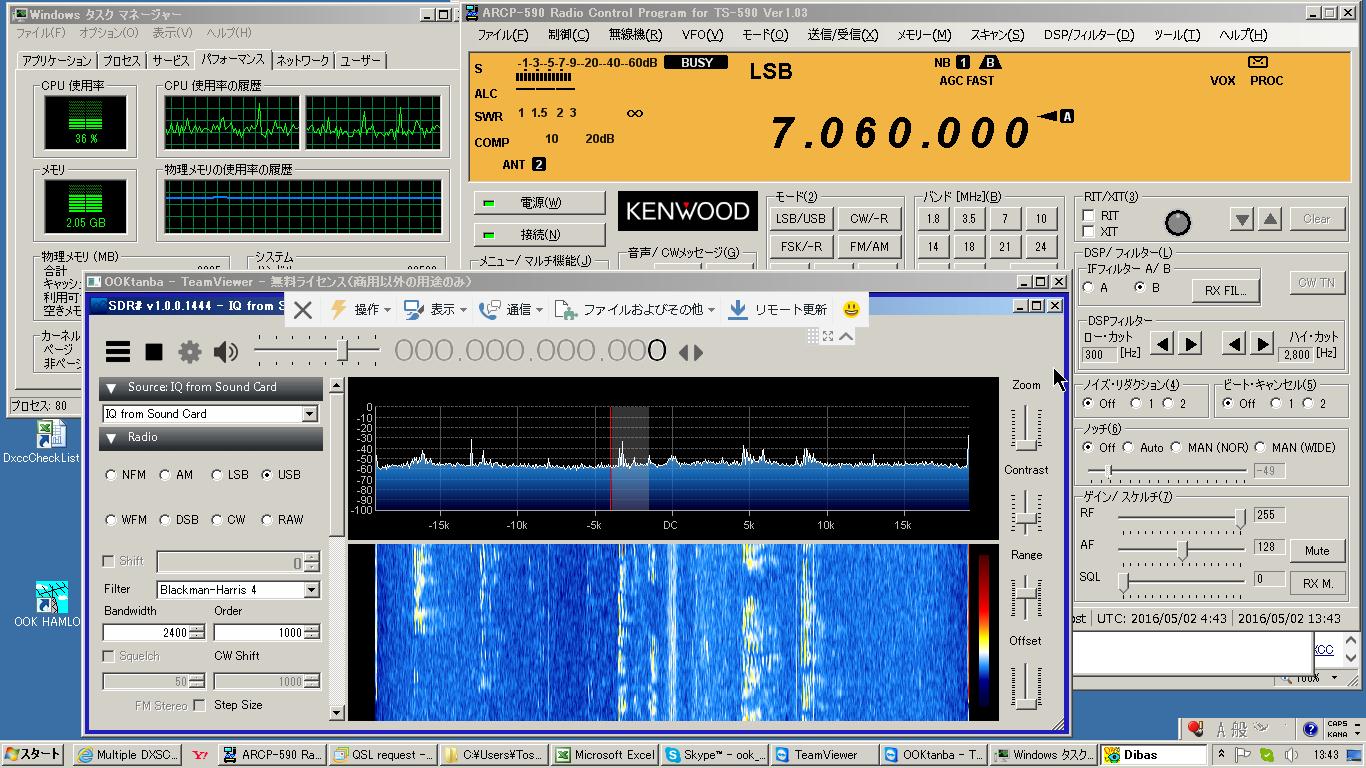Click the LSB/USB mode button
Viewport: 1366px width, 768px height.
click(801, 219)
